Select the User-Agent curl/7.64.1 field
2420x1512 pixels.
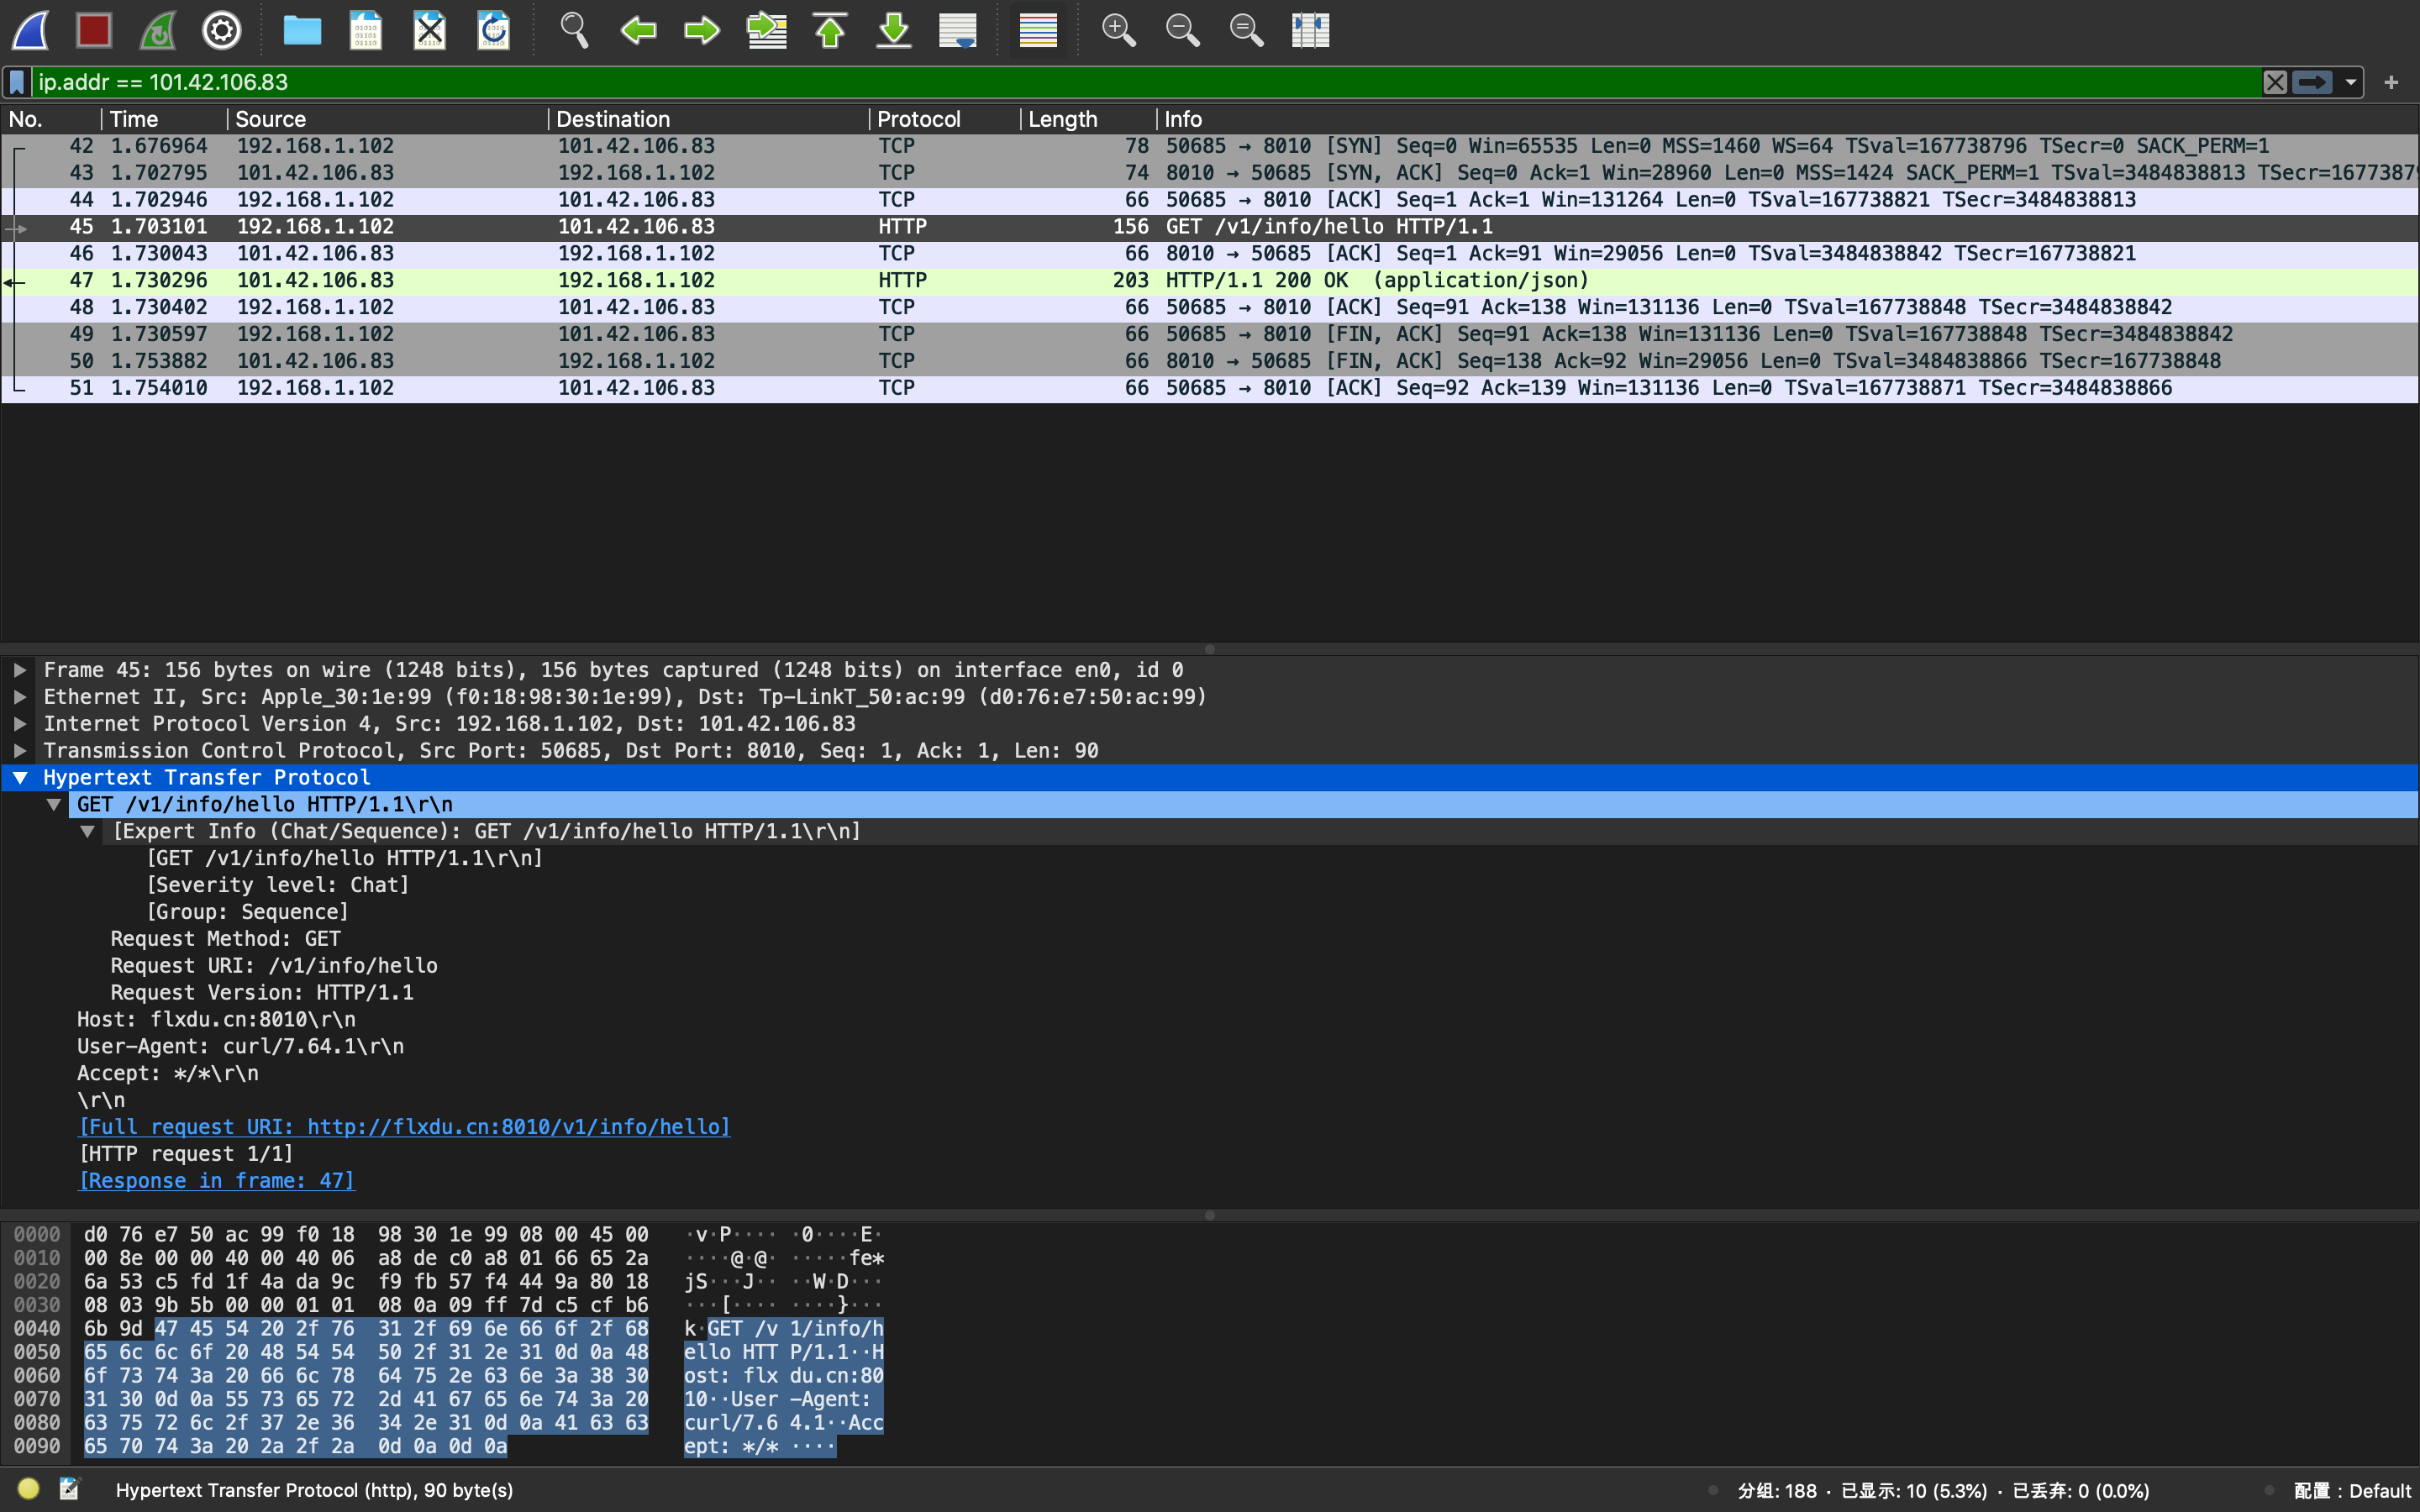tap(240, 1047)
